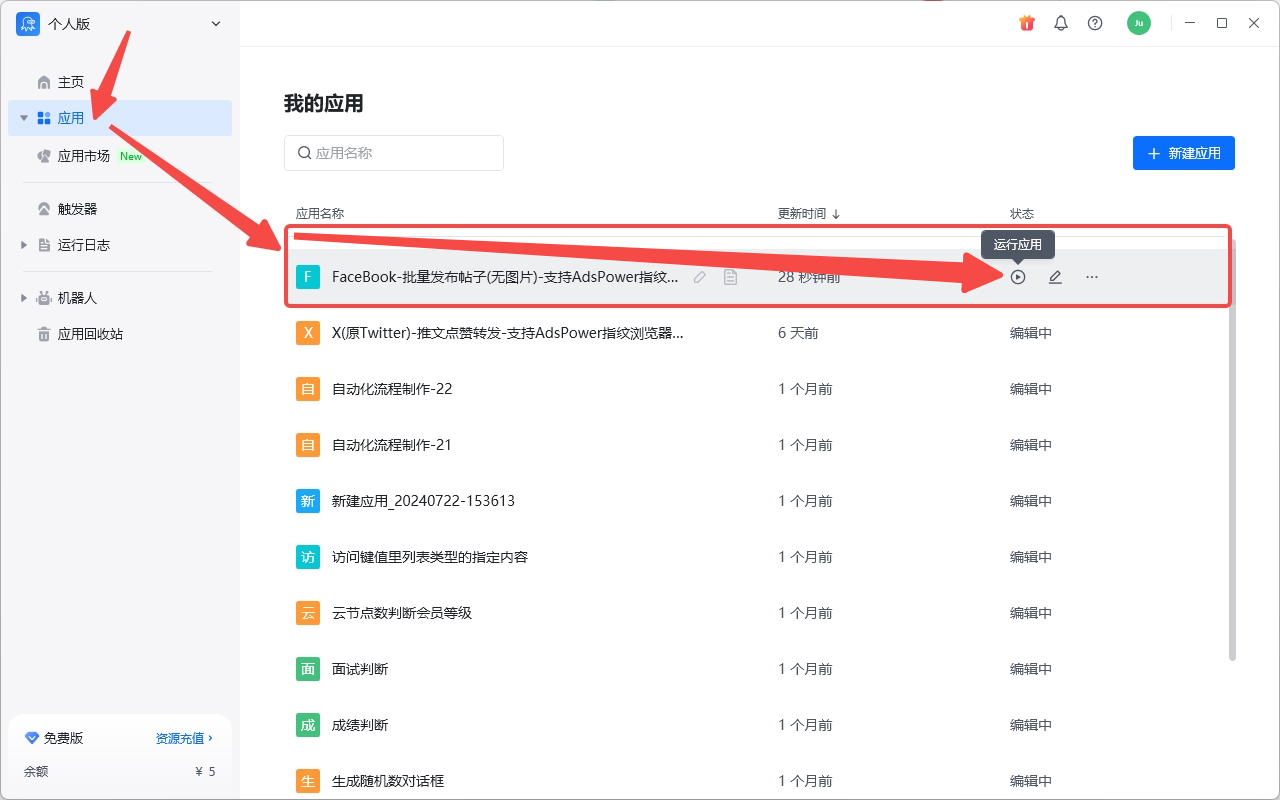This screenshot has height=800, width=1280.
Task: Sort by 更新时间 column arrow
Action: (836, 214)
